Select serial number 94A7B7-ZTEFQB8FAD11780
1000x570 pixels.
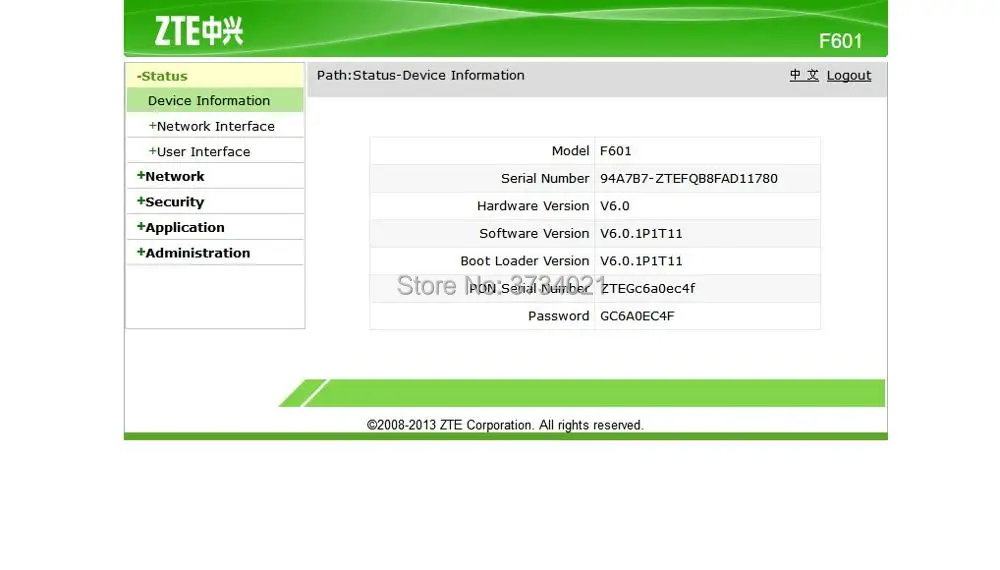pyautogui.click(x=689, y=179)
